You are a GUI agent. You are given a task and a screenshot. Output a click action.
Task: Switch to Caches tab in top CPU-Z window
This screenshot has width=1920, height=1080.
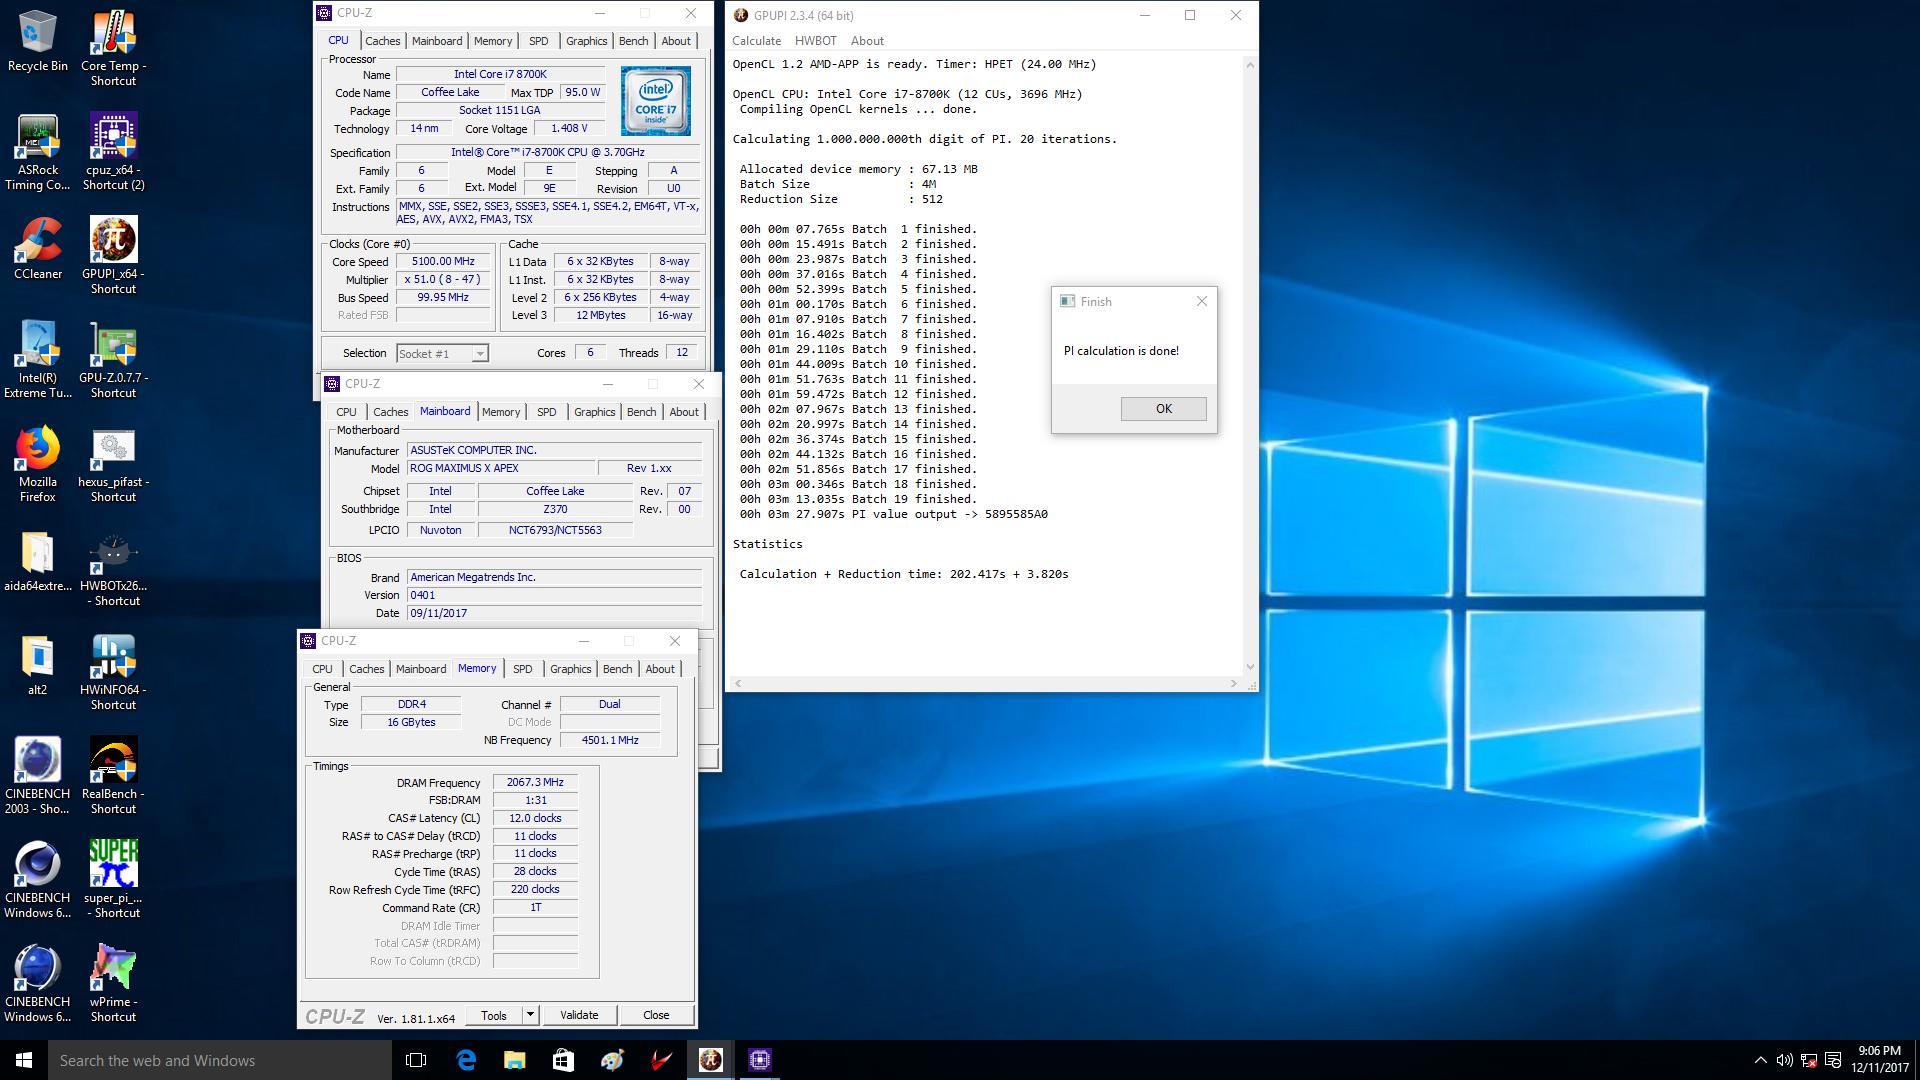(x=382, y=41)
